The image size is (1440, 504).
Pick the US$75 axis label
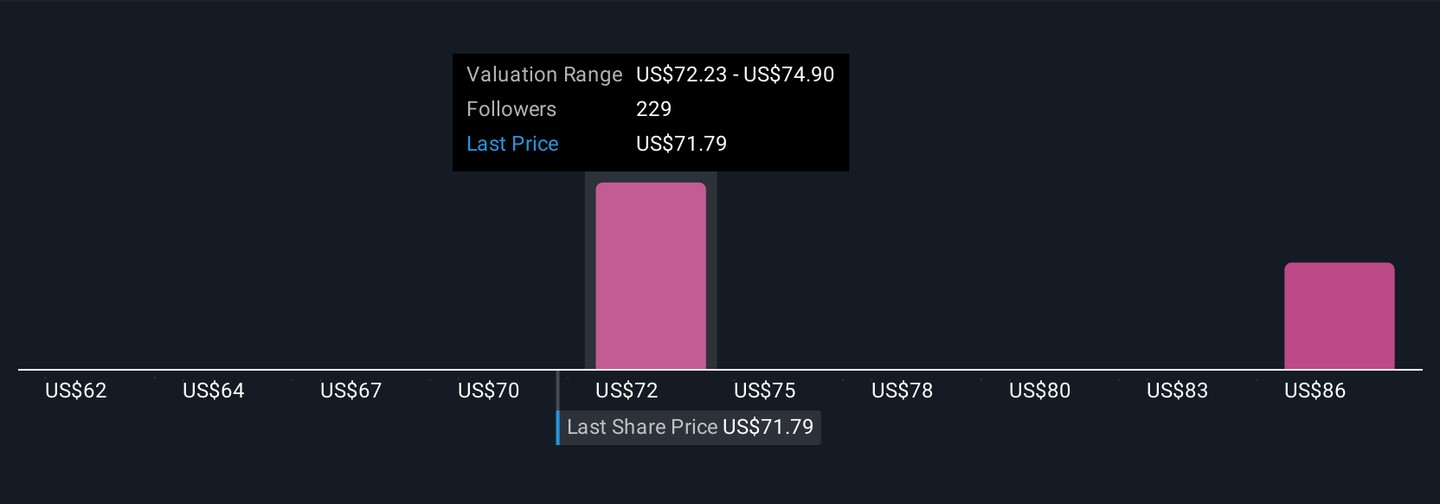(765, 391)
